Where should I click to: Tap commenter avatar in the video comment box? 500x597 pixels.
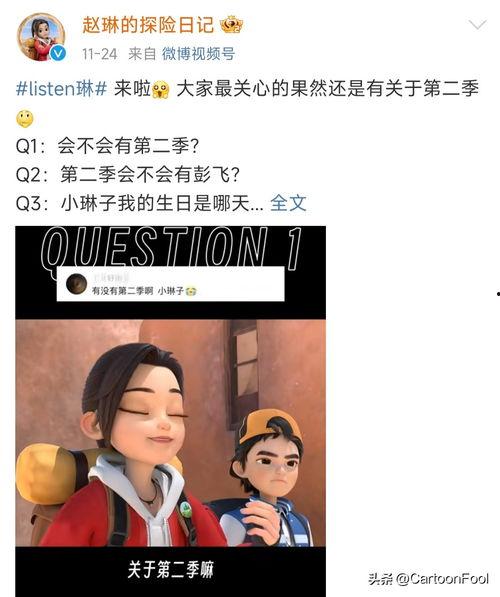click(x=77, y=284)
